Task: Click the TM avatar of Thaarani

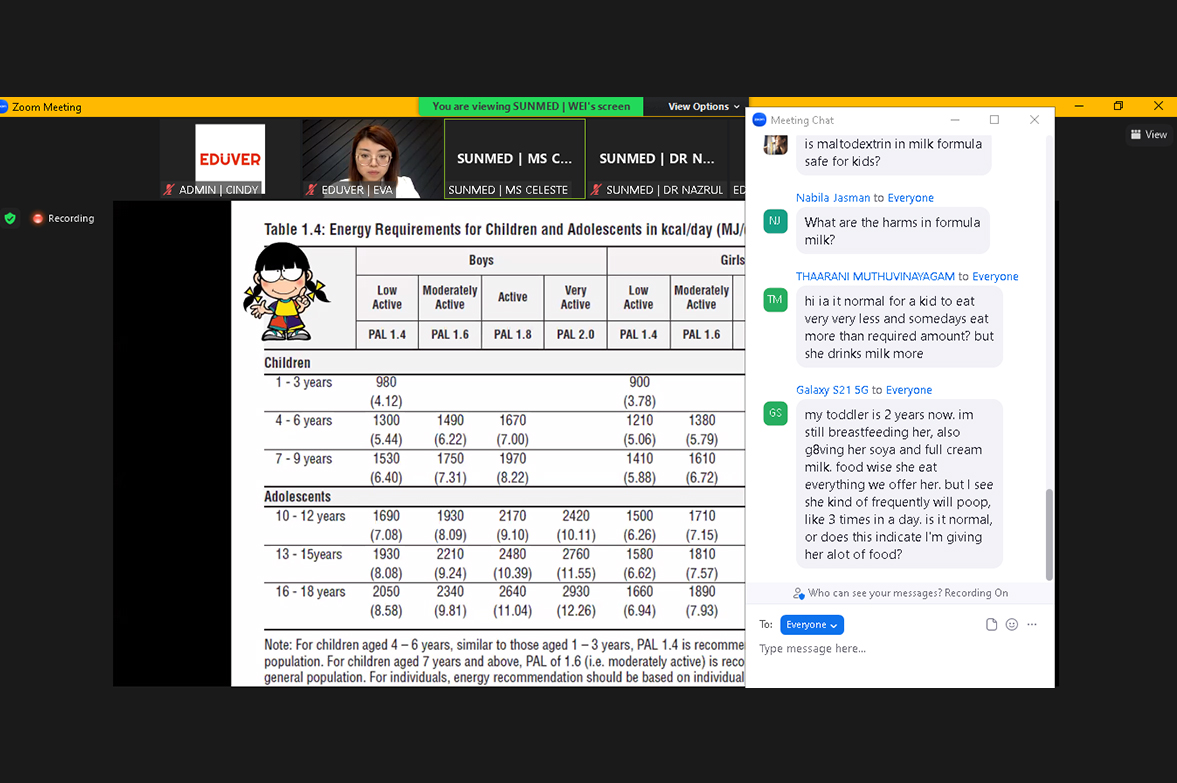Action: [x=775, y=300]
